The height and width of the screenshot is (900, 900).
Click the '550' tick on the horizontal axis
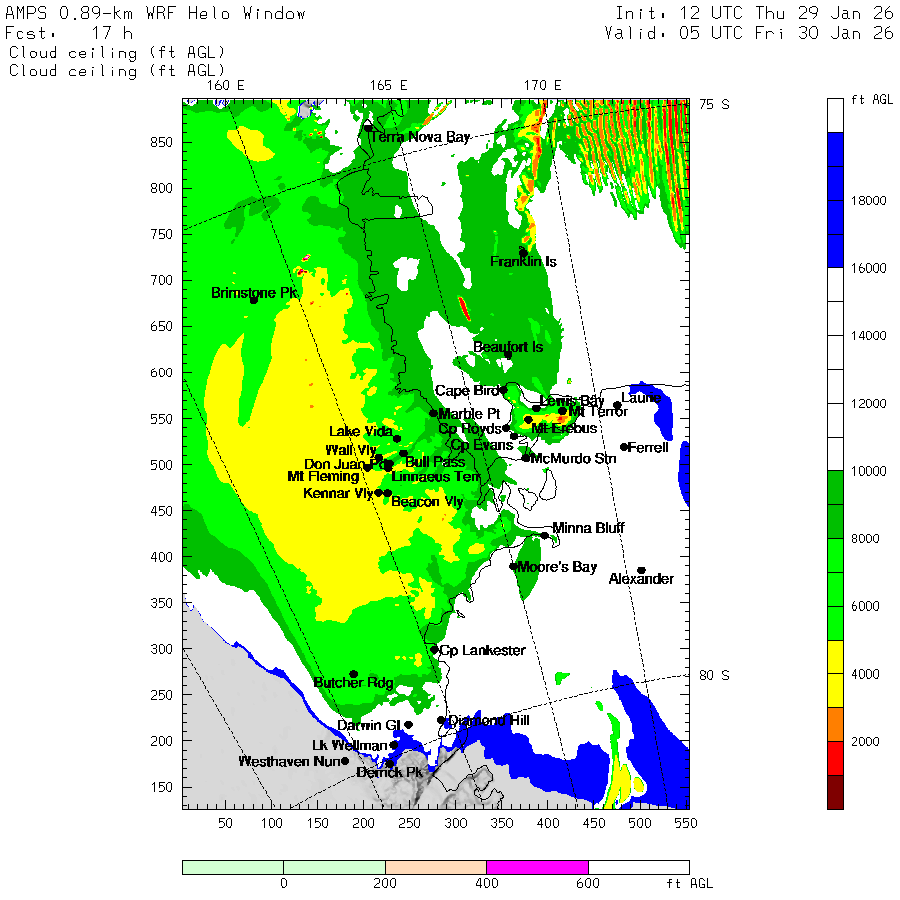(686, 823)
